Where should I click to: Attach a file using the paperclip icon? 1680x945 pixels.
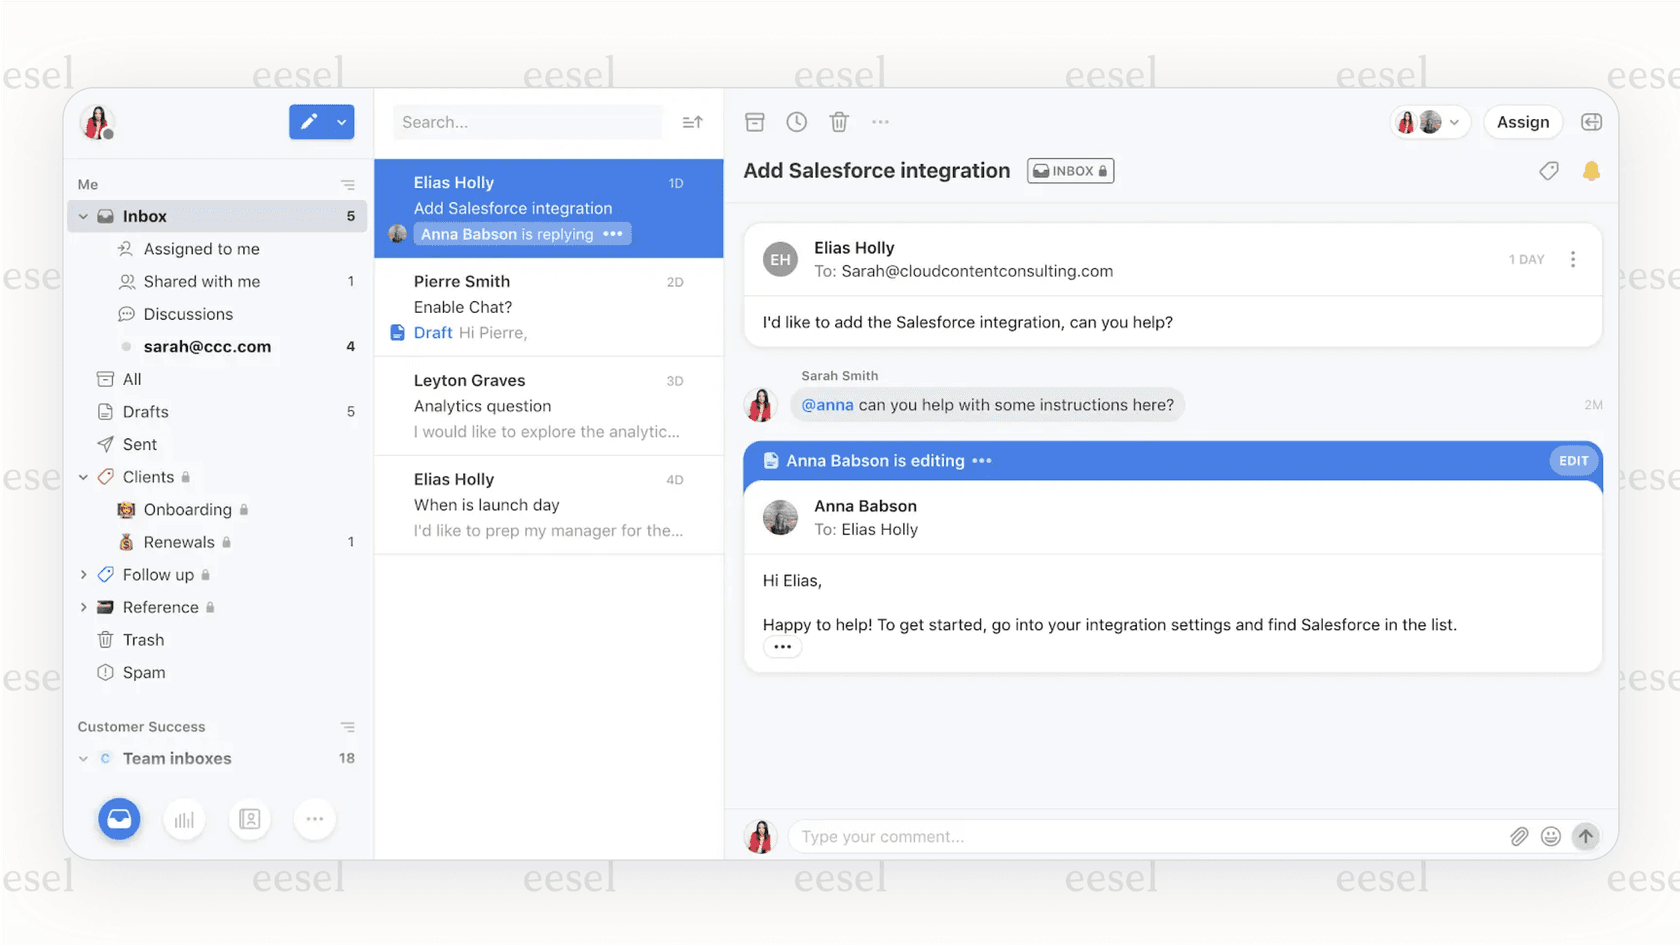tap(1519, 836)
